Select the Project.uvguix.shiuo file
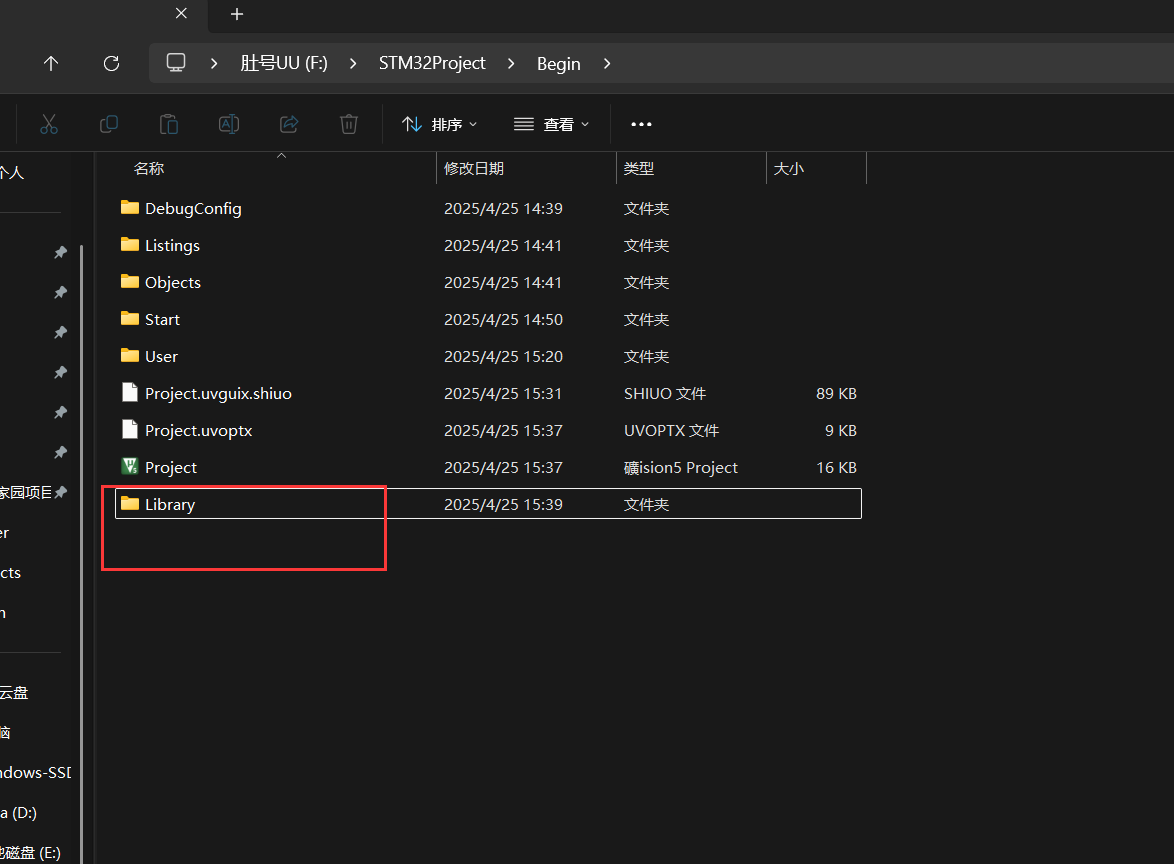Viewport: 1174px width, 864px height. click(488, 393)
